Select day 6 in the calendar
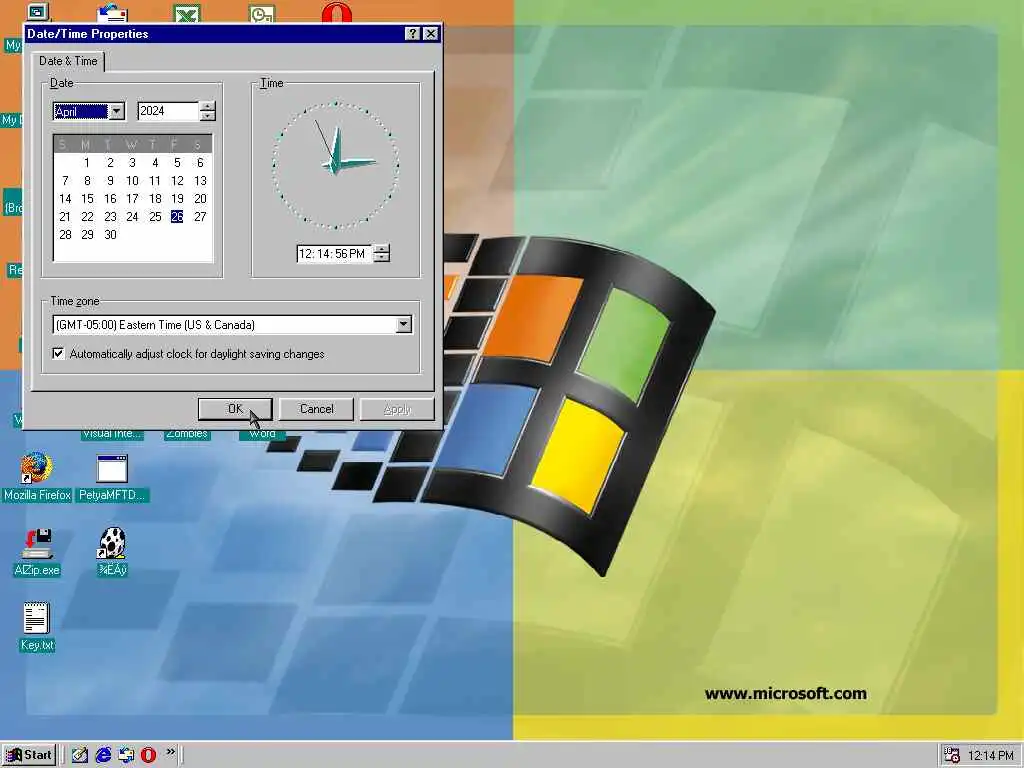Image resolution: width=1024 pixels, height=768 pixels. pos(200,163)
